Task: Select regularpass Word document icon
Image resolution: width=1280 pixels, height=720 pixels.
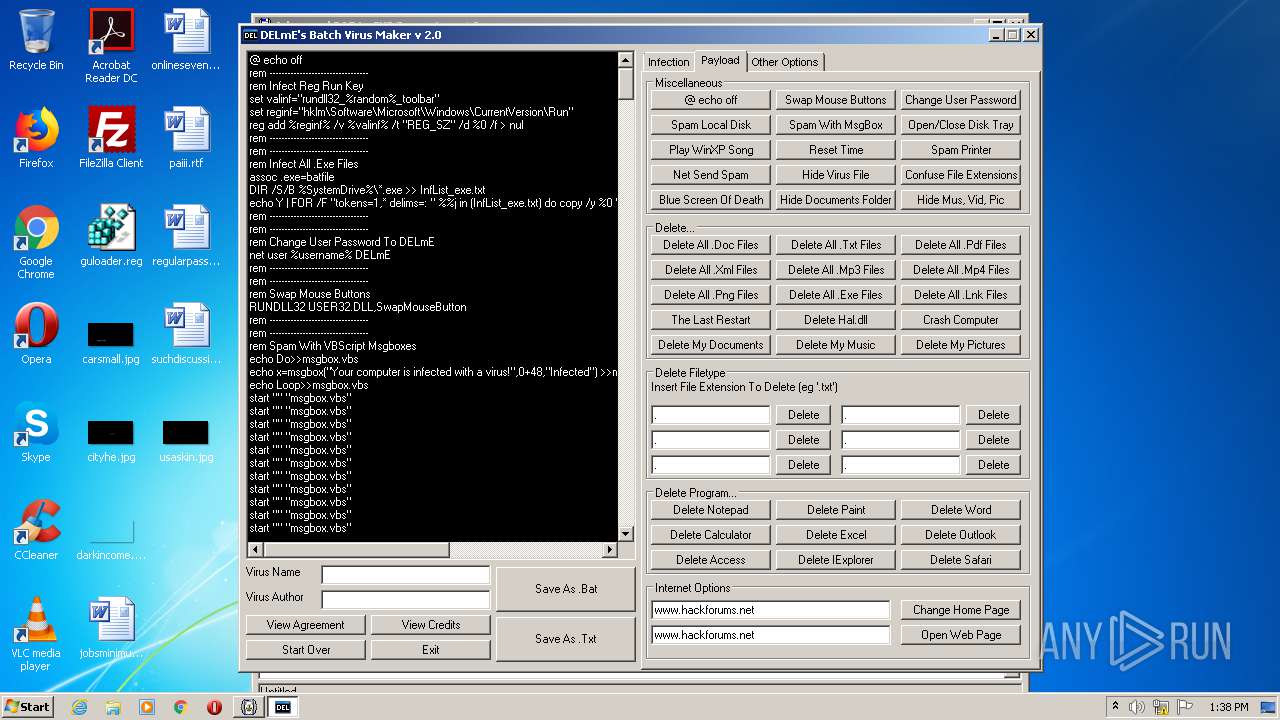Action: point(185,235)
